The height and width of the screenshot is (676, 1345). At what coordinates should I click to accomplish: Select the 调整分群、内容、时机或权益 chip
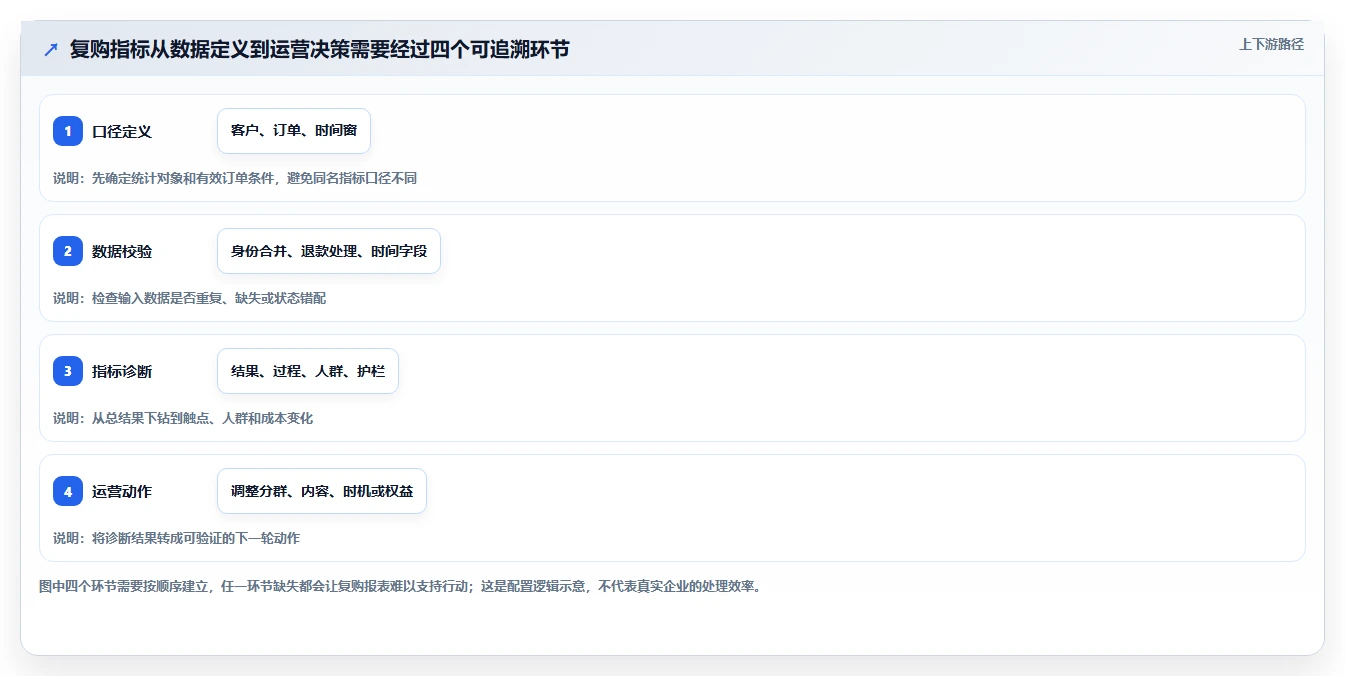pyautogui.click(x=322, y=491)
